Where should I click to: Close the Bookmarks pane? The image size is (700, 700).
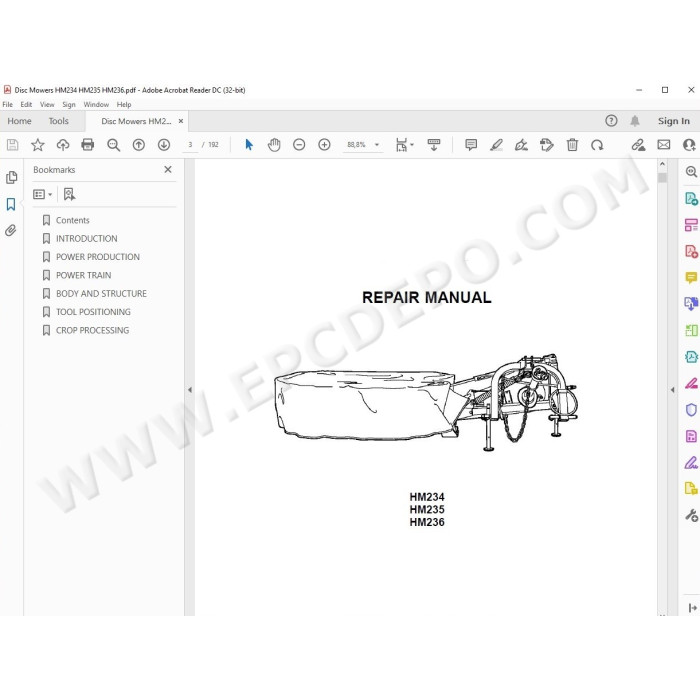coord(168,170)
